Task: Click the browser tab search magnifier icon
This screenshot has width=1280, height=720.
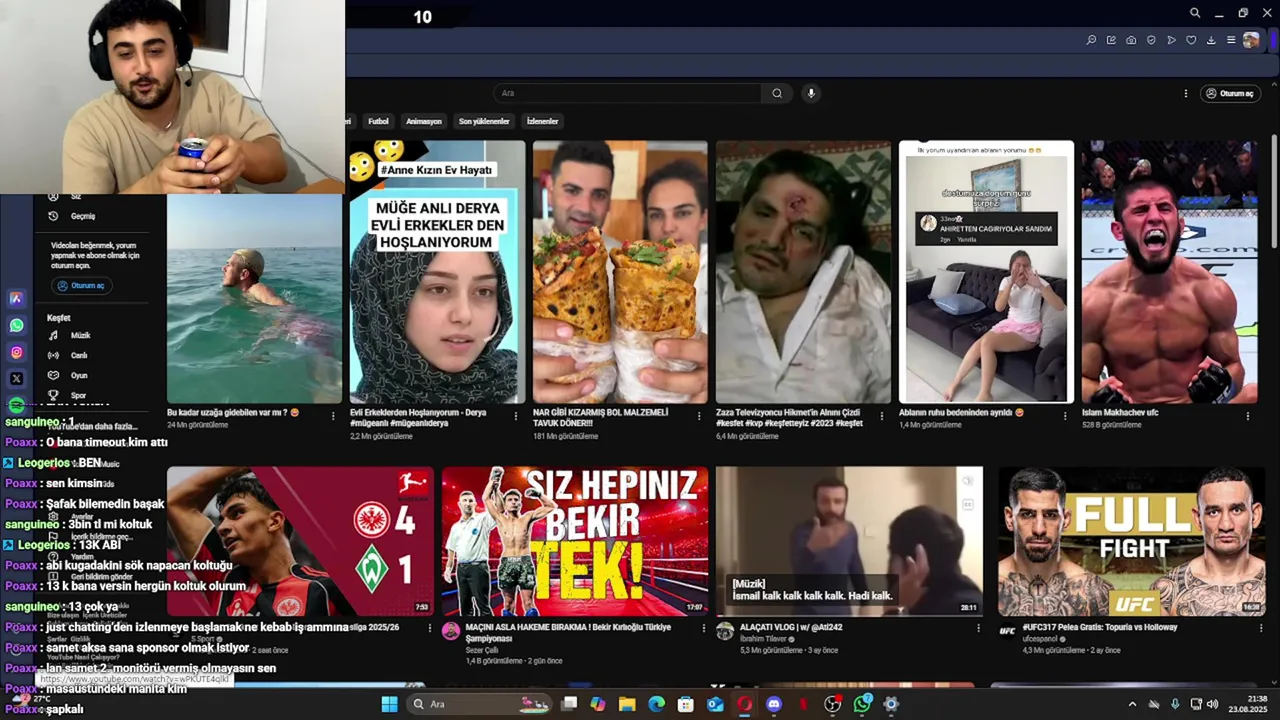Action: pyautogui.click(x=1195, y=13)
